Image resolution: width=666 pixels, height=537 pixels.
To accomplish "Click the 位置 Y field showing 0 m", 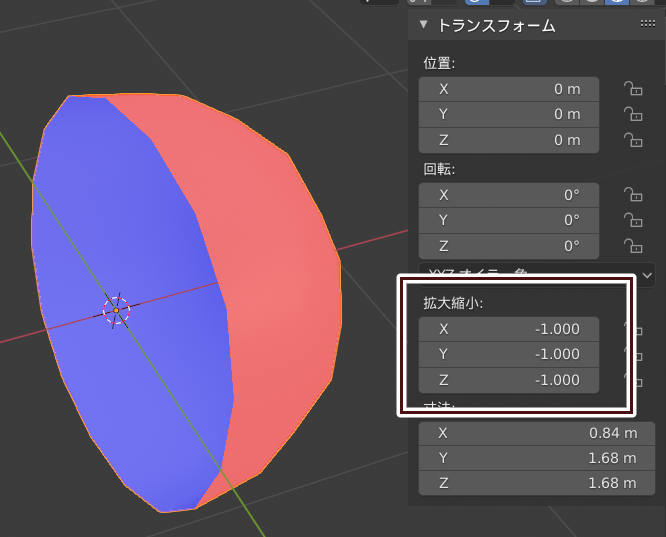I will (x=508, y=114).
